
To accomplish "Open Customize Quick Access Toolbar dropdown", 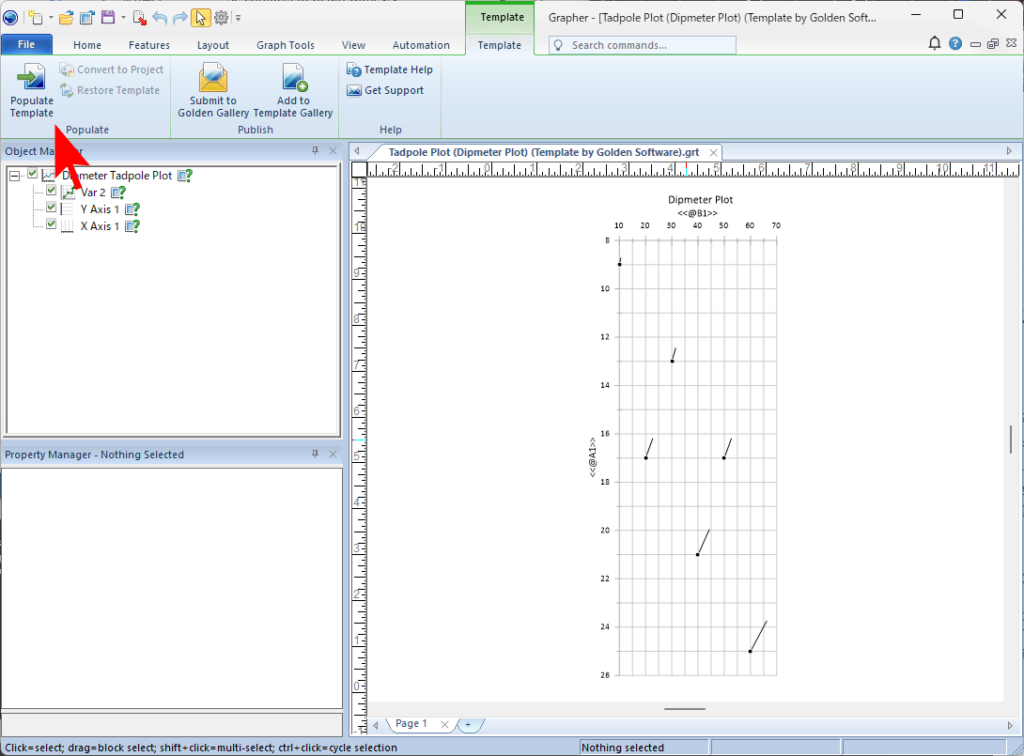I will click(x=238, y=17).
